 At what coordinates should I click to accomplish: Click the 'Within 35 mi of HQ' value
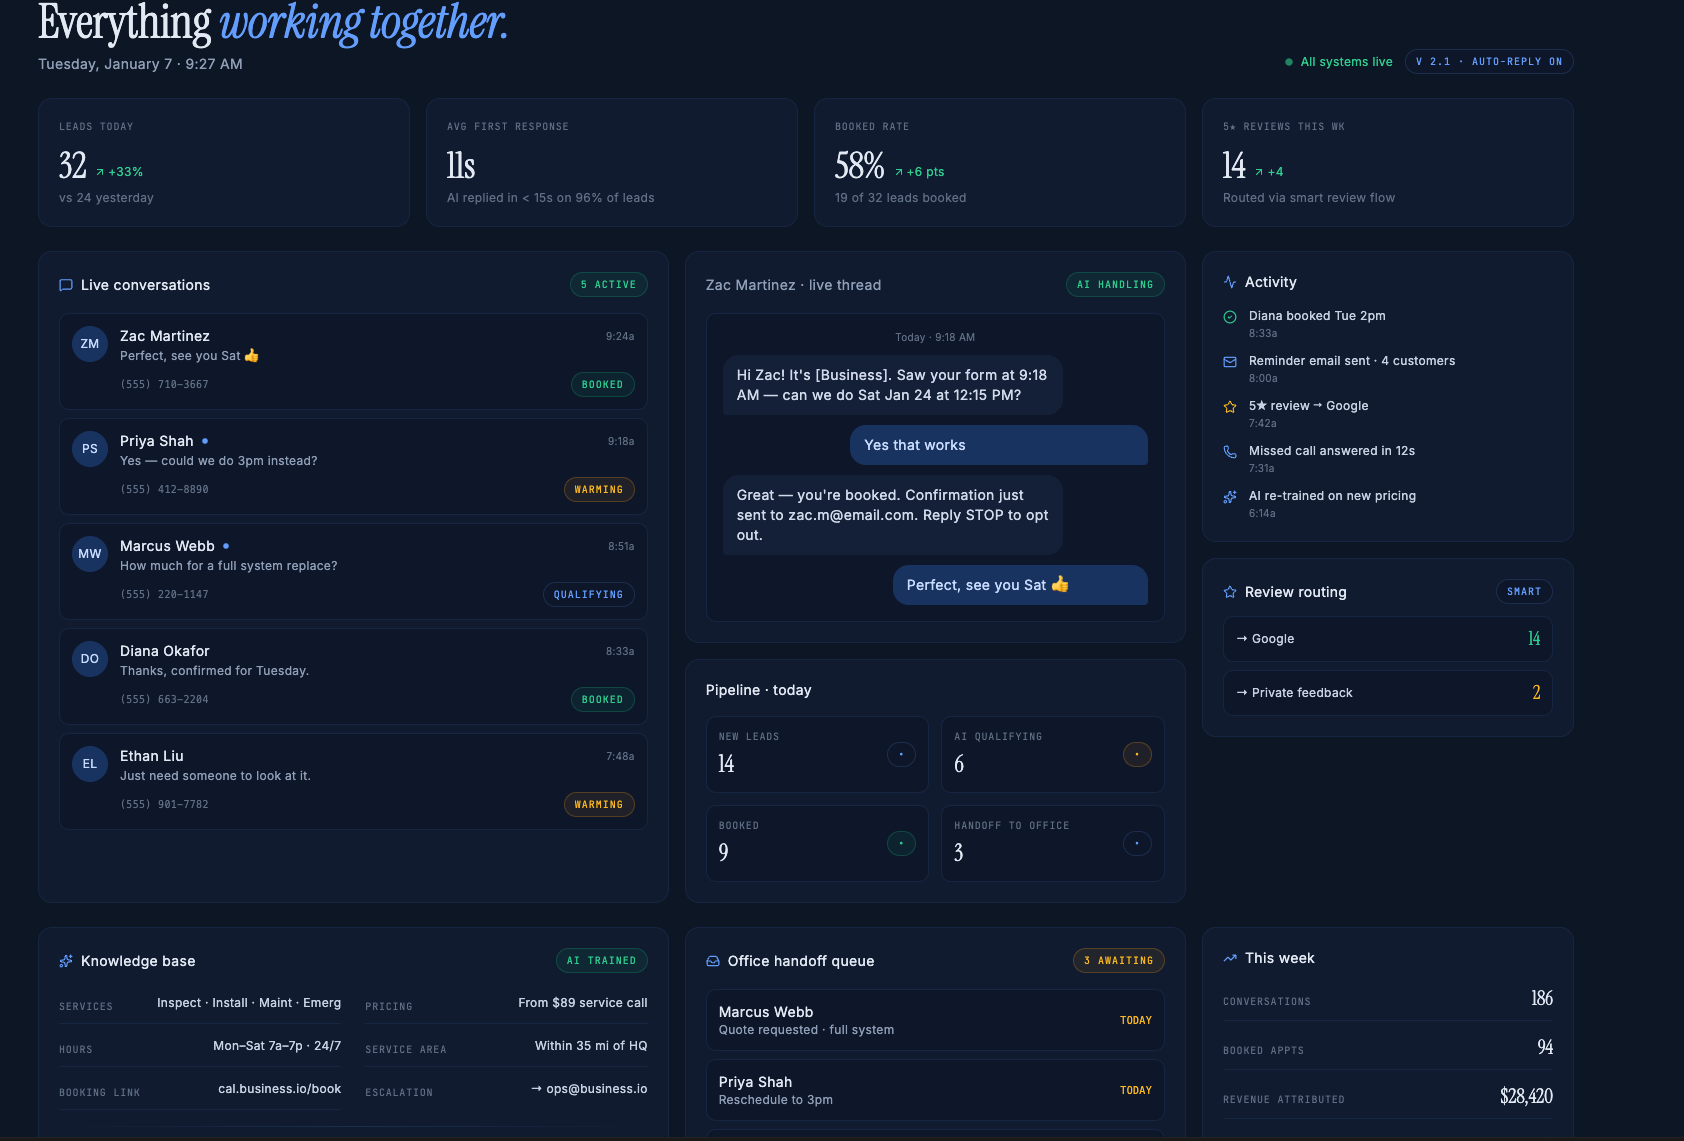click(x=591, y=1046)
